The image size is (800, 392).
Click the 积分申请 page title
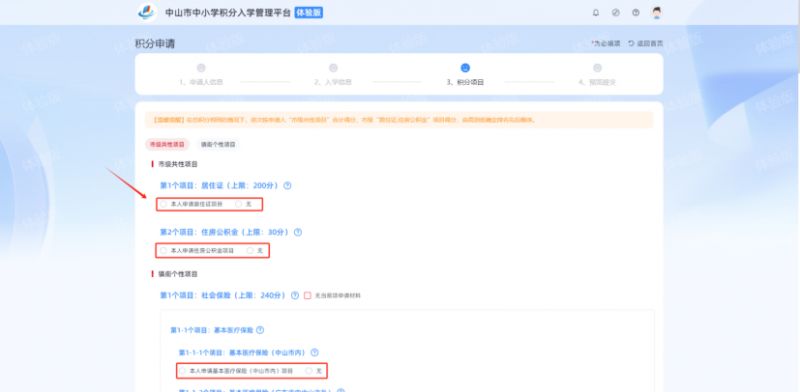pos(155,44)
